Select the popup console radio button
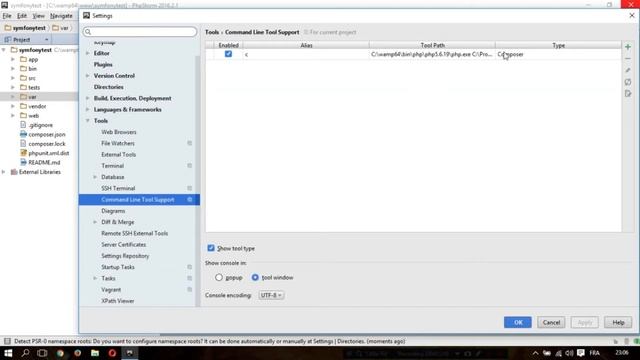The height and width of the screenshot is (360, 640). tap(219, 278)
